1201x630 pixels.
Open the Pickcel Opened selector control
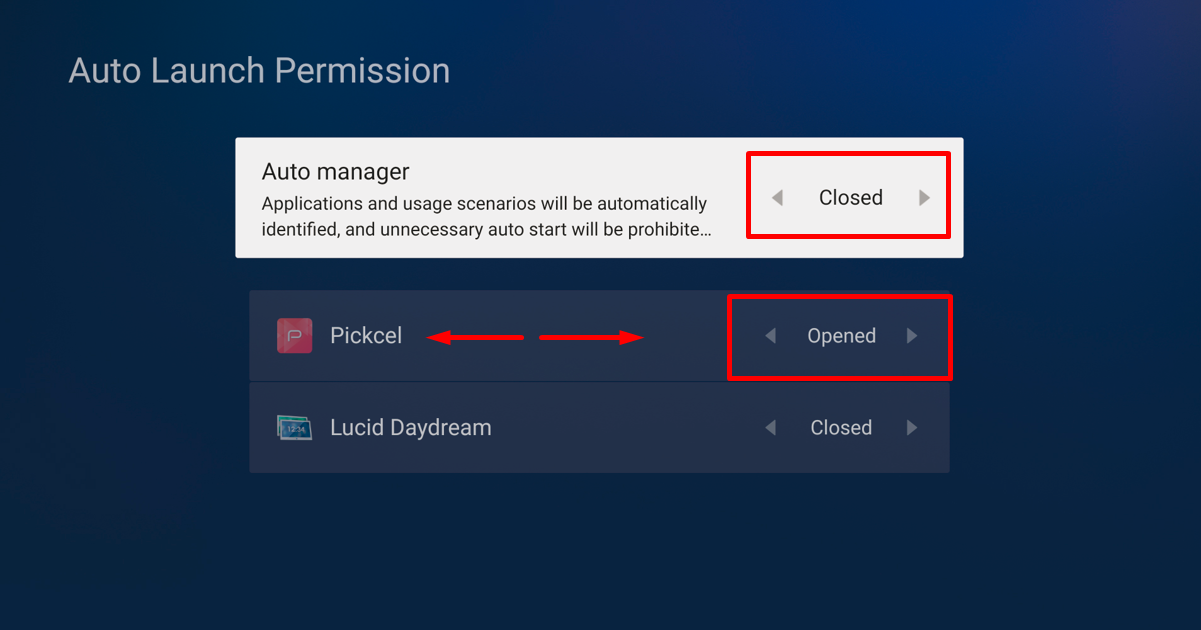841,336
